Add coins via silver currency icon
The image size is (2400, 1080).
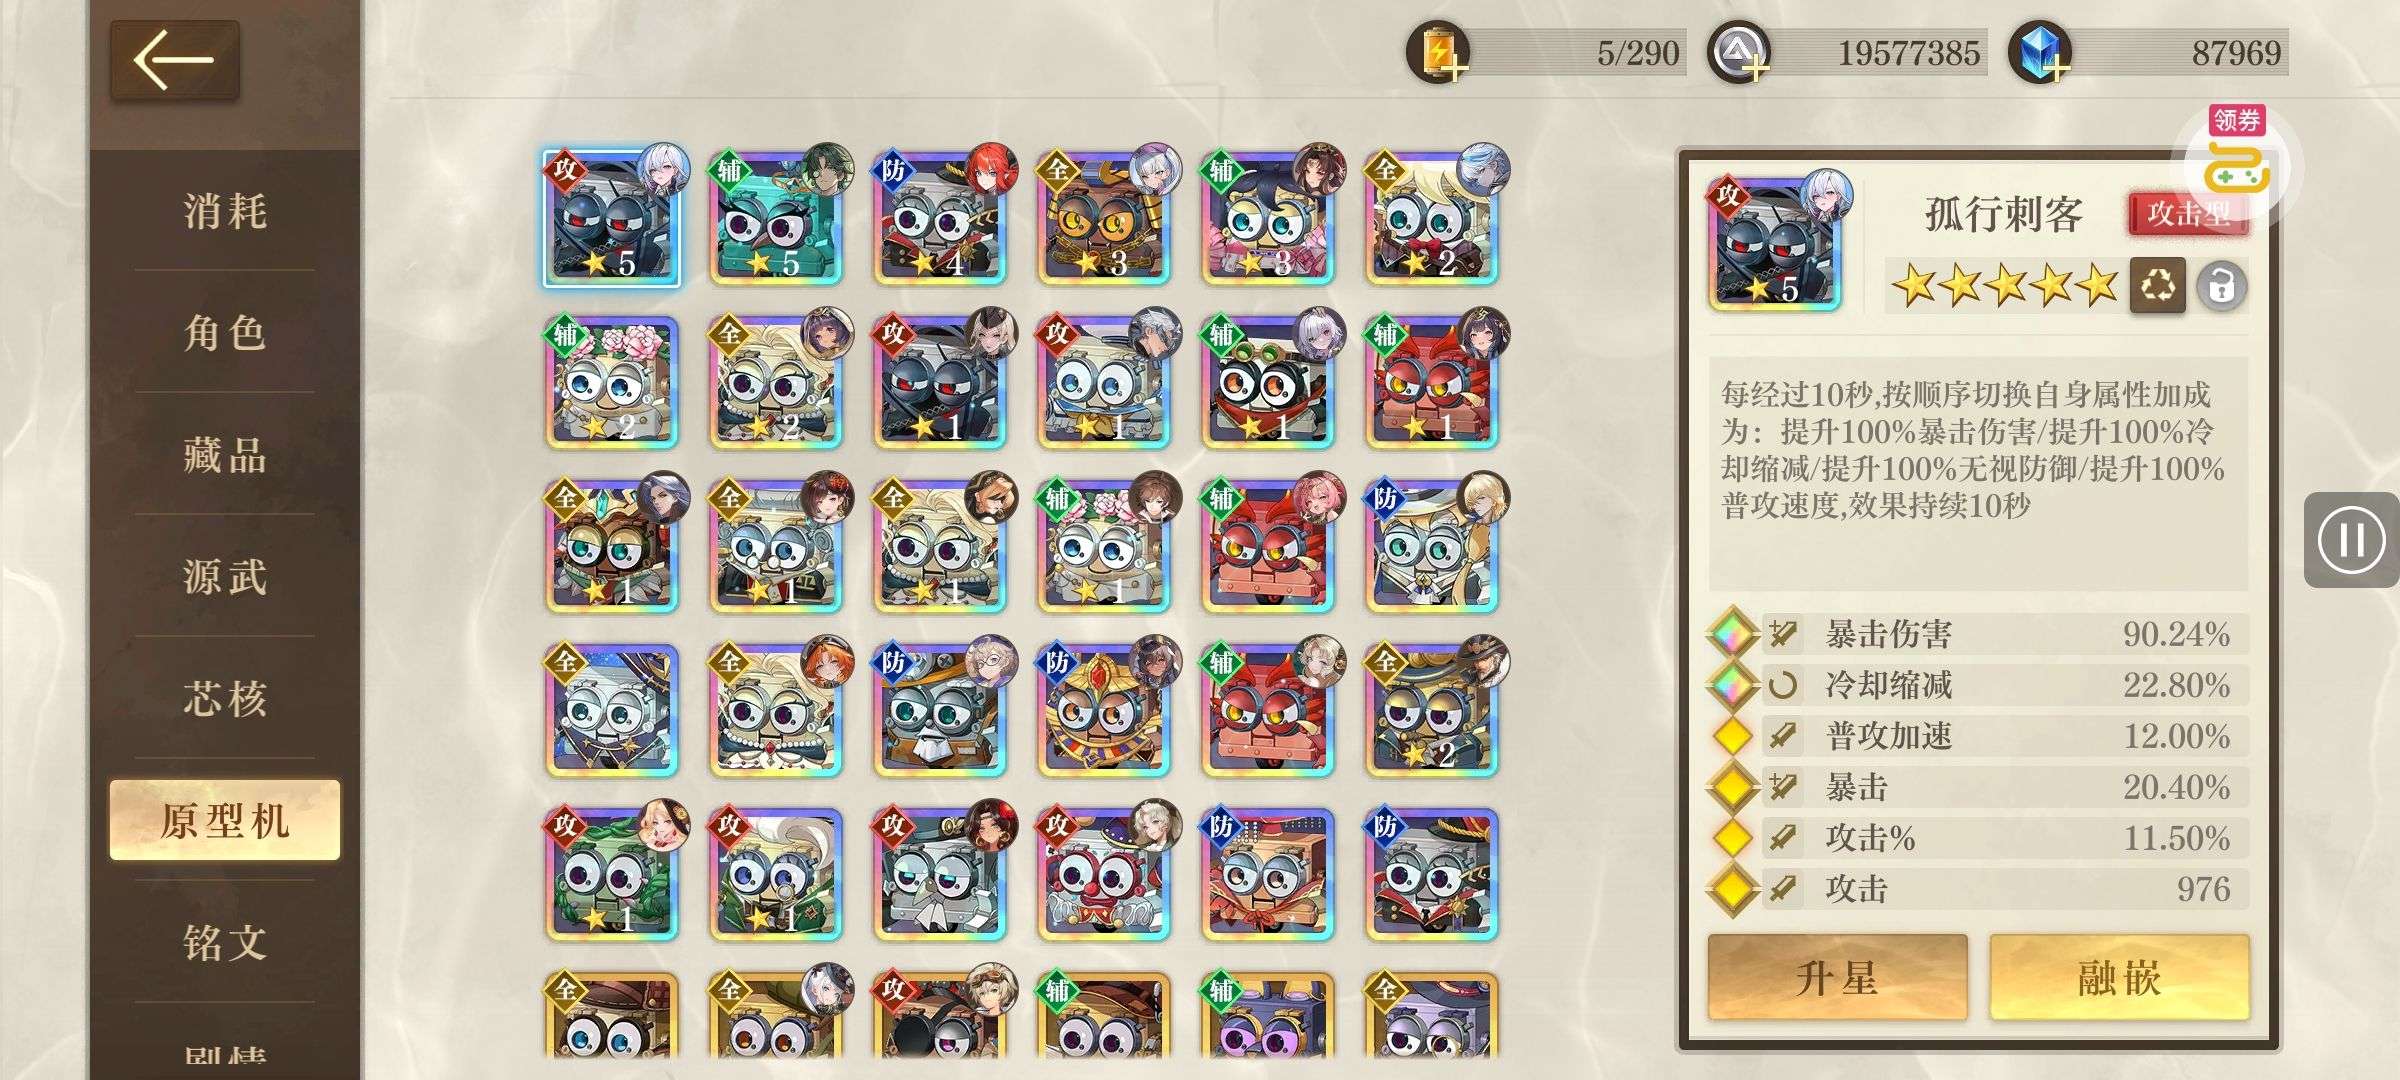[x=1738, y=52]
